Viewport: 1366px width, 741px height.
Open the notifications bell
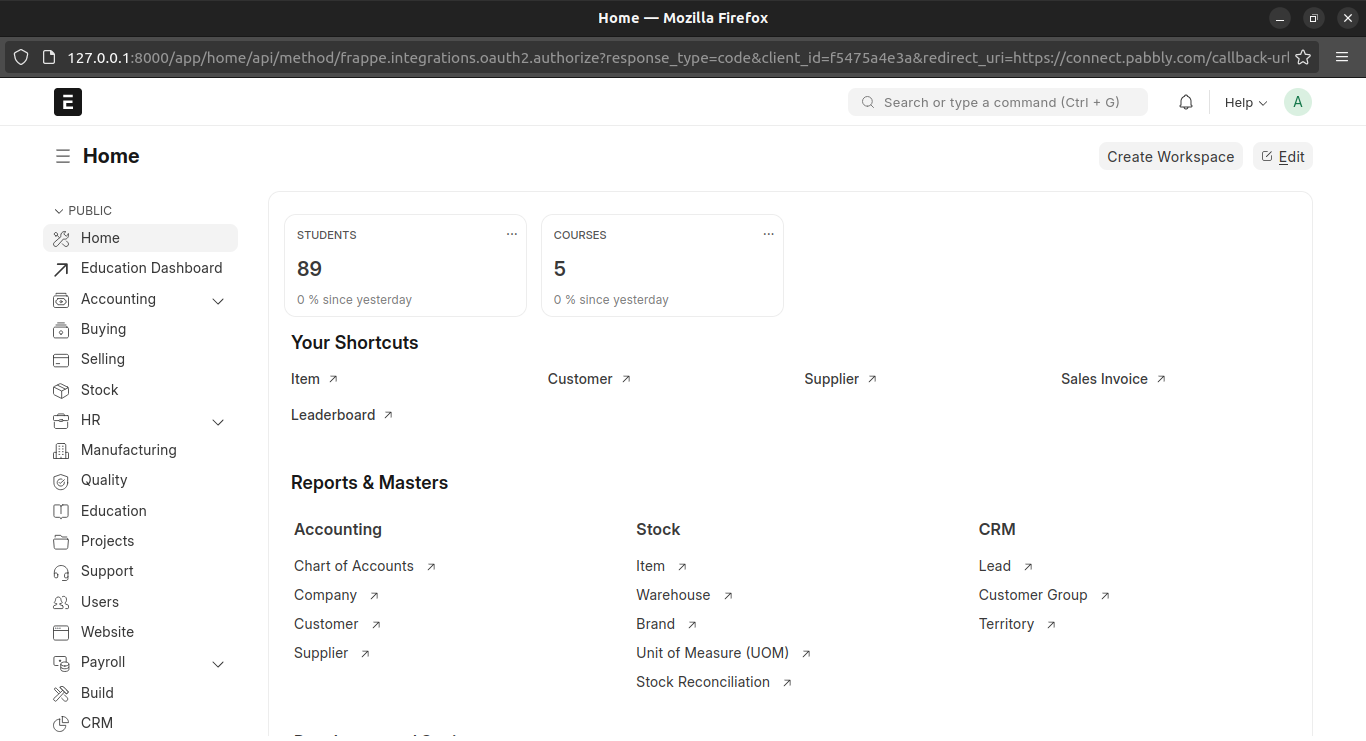click(x=1186, y=102)
